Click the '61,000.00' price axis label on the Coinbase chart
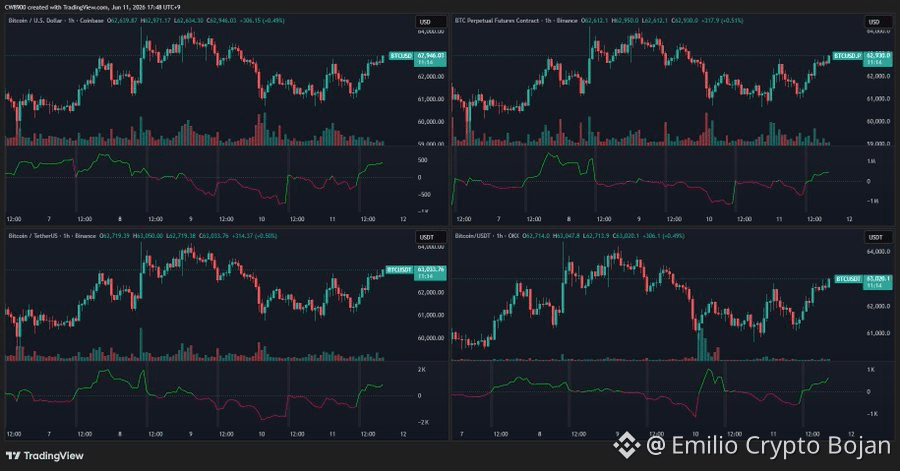The image size is (900, 471). [x=430, y=99]
